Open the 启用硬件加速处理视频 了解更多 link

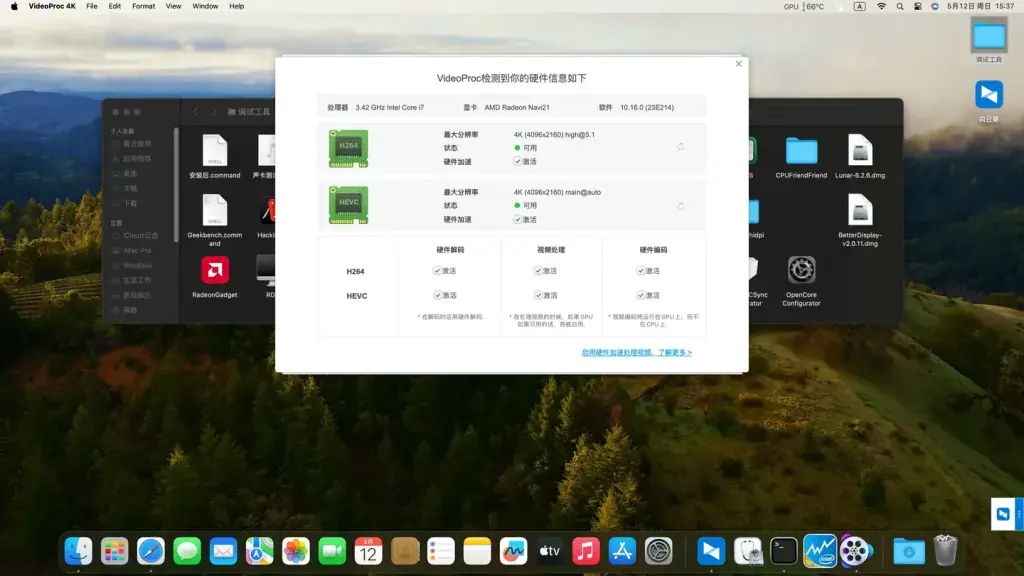pos(636,352)
